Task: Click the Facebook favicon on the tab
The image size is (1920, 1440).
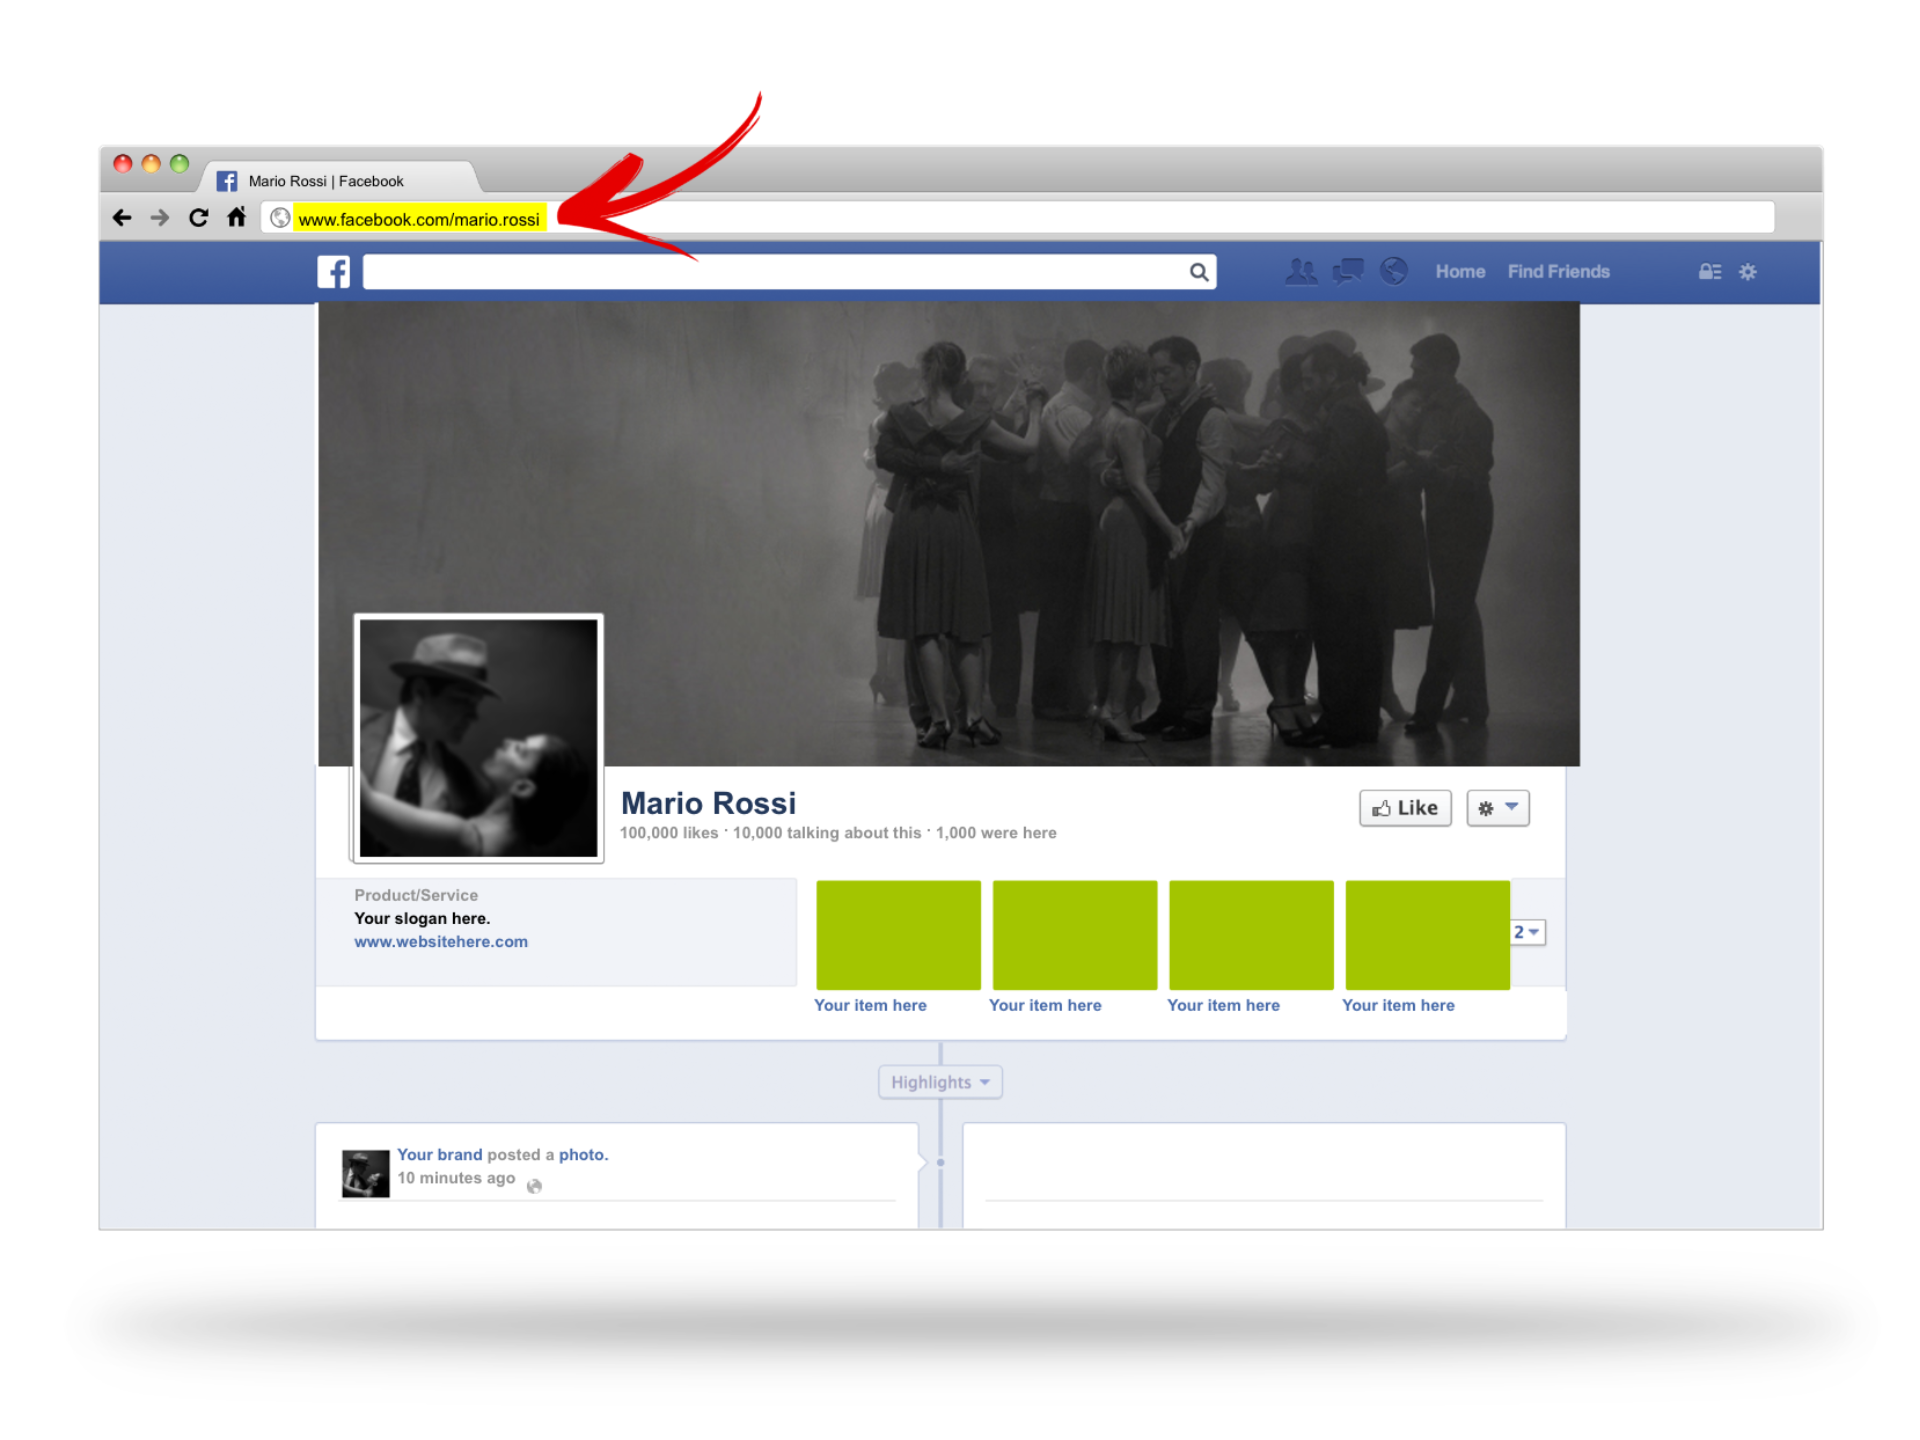Action: [227, 181]
